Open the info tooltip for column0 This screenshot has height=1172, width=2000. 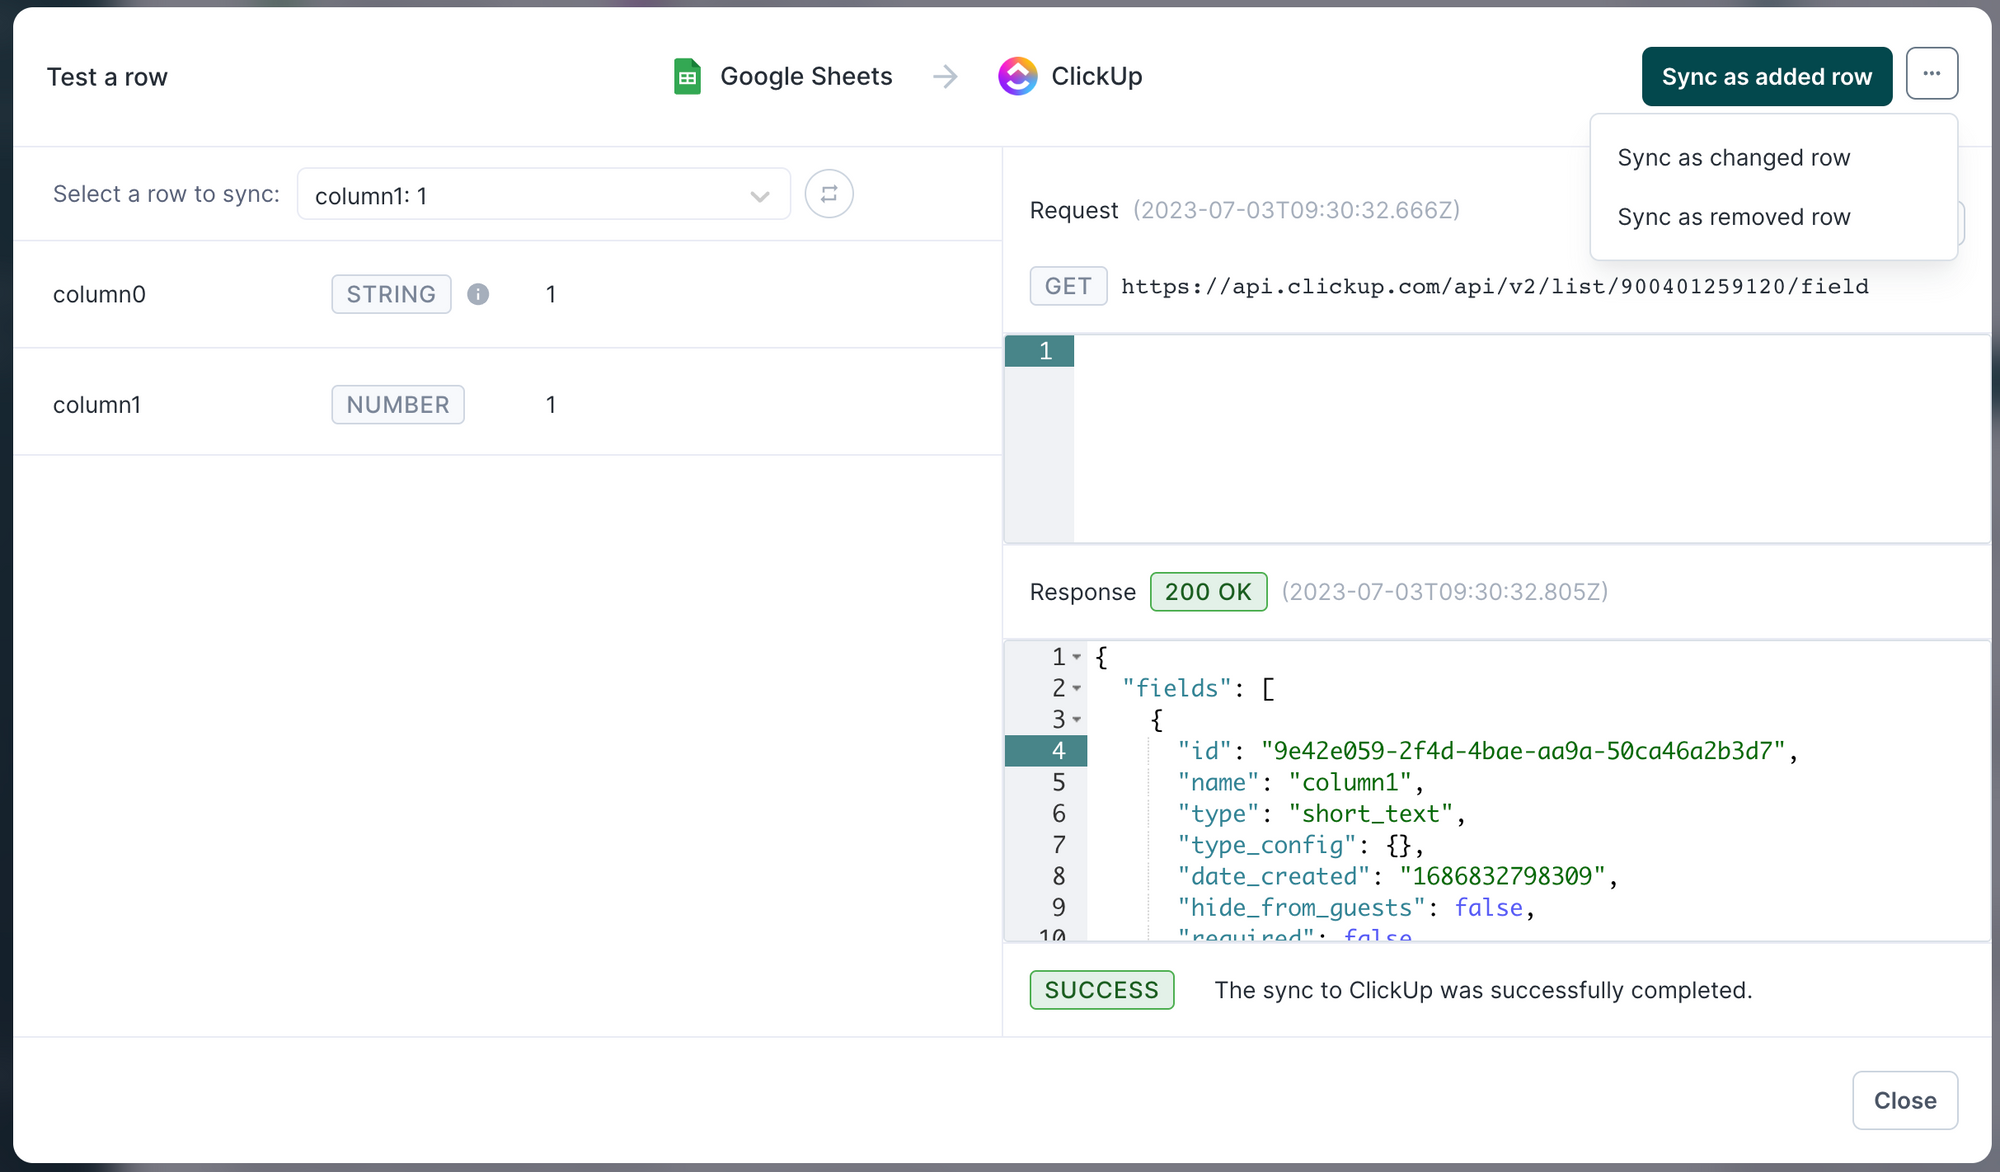(478, 294)
